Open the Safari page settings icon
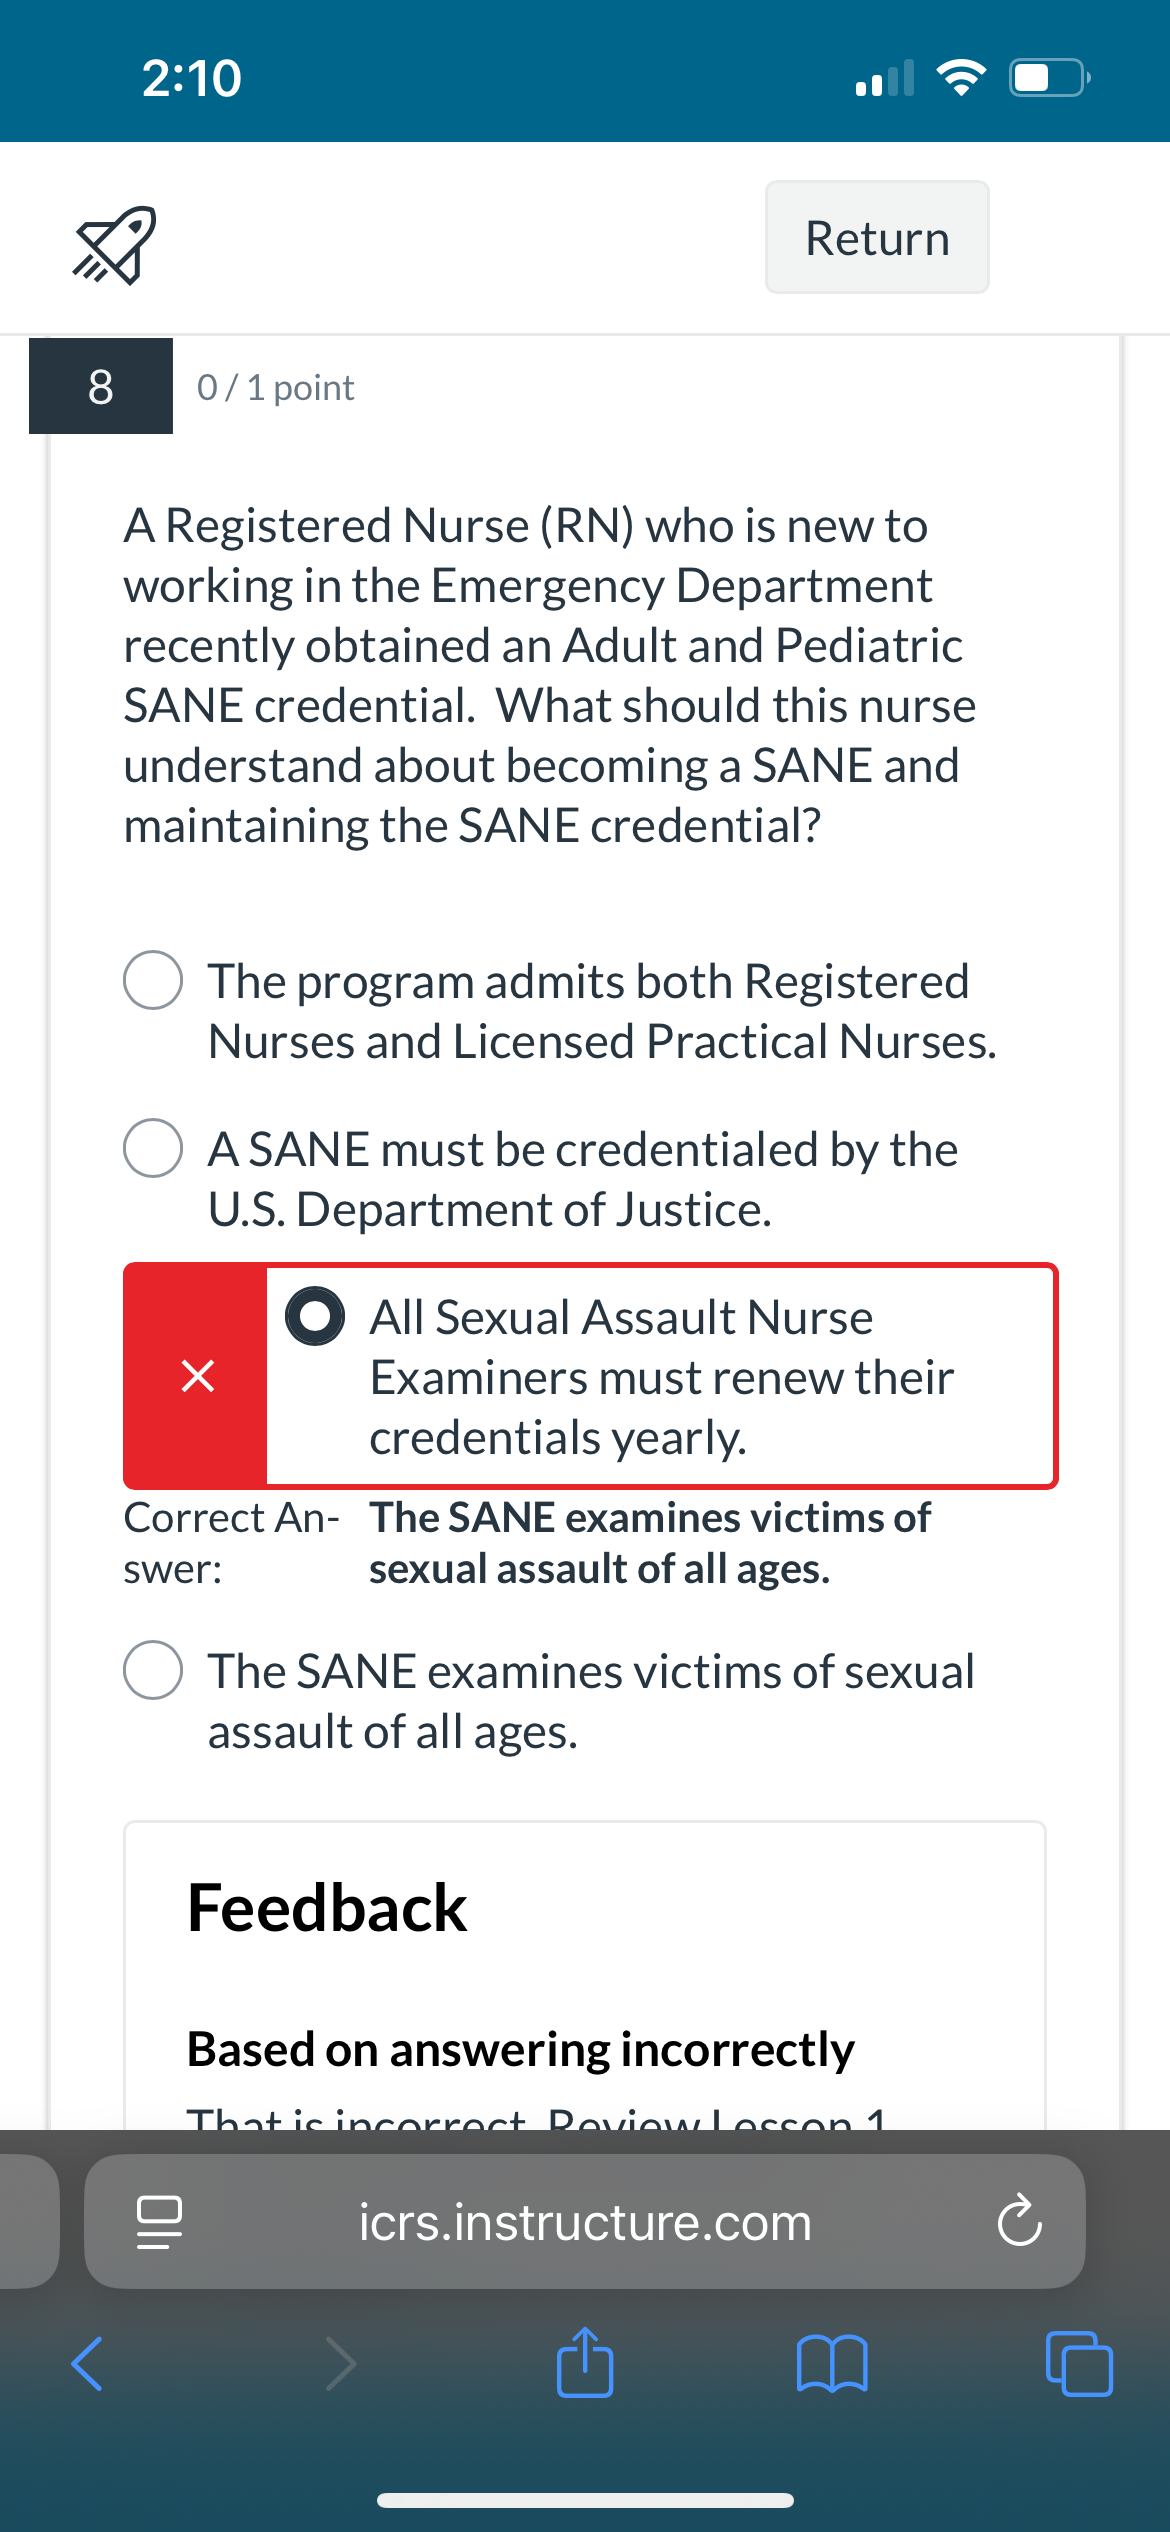 pos(159,2222)
